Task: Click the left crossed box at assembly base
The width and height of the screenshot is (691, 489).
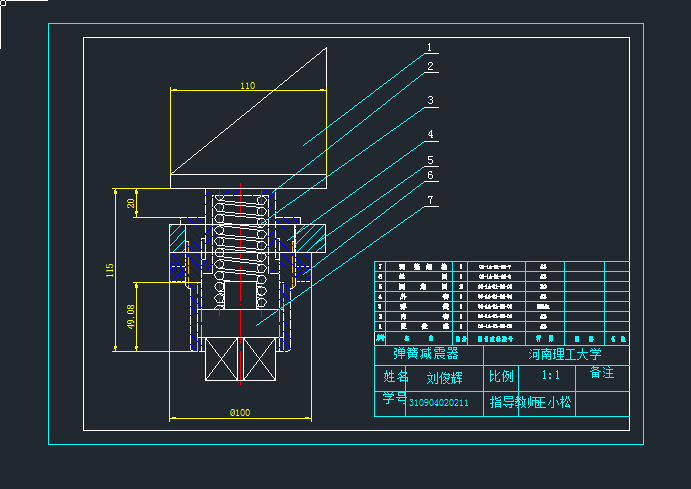Action: pyautogui.click(x=223, y=359)
